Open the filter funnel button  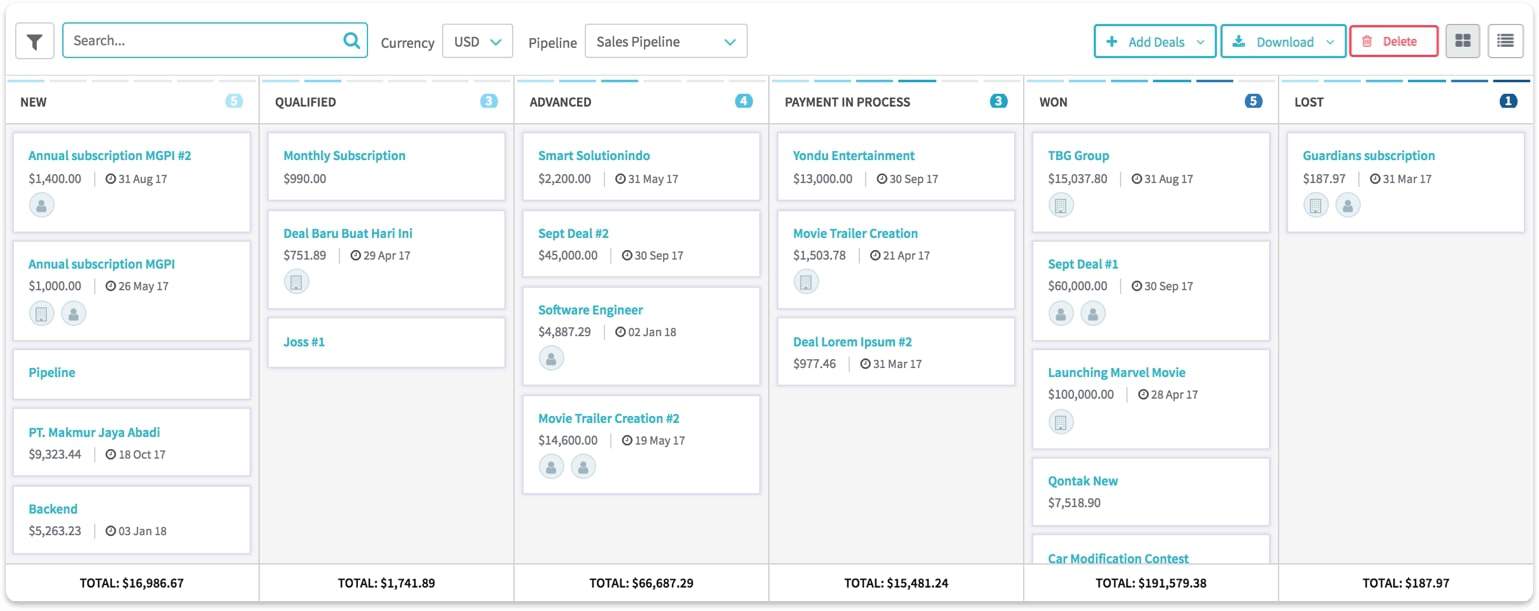pos(35,41)
